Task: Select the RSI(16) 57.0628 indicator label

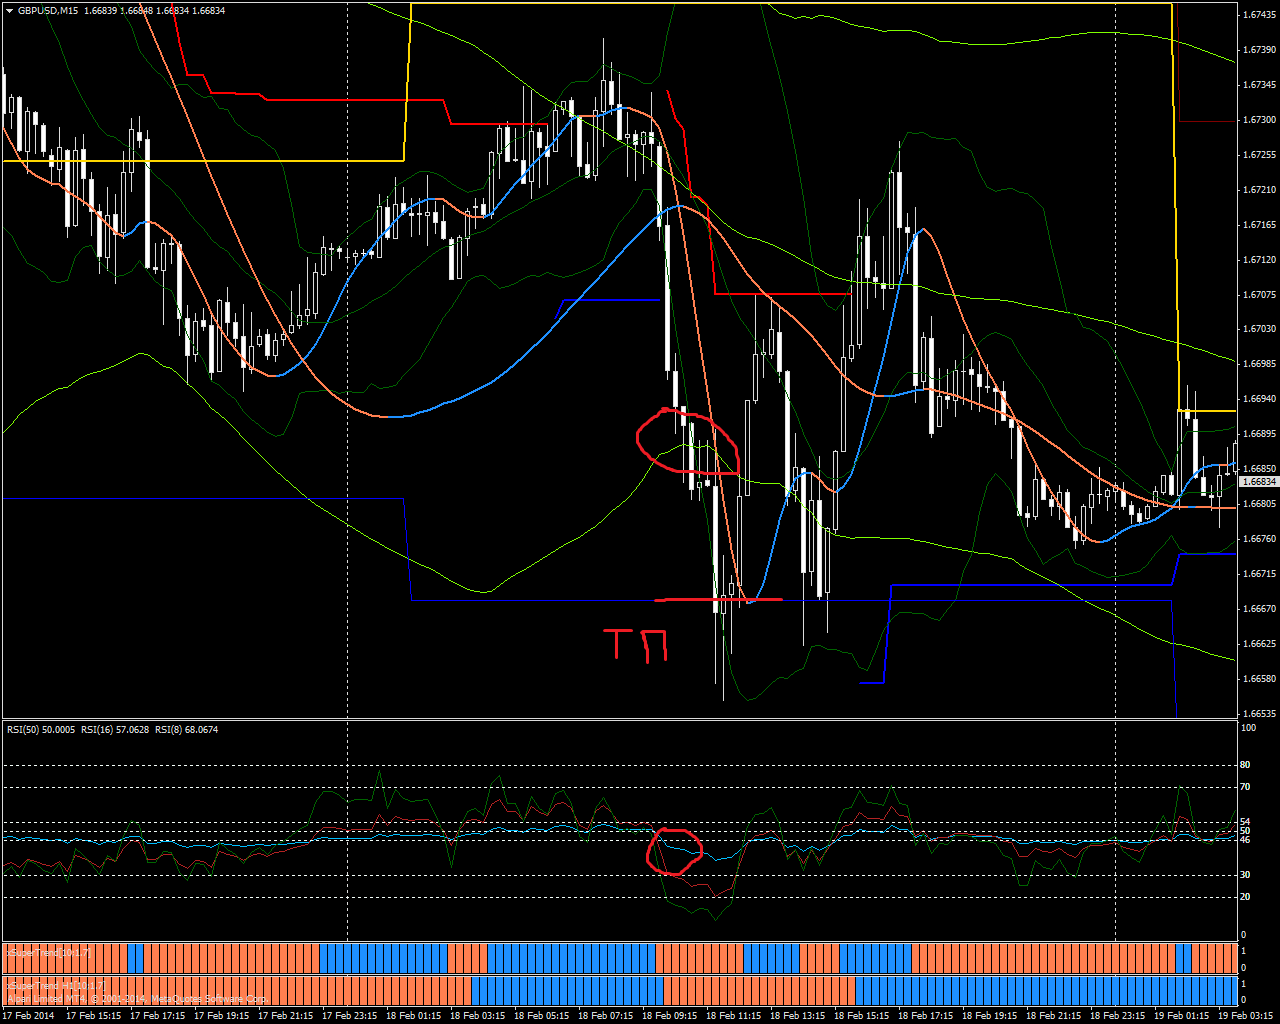Action: pyautogui.click(x=114, y=730)
